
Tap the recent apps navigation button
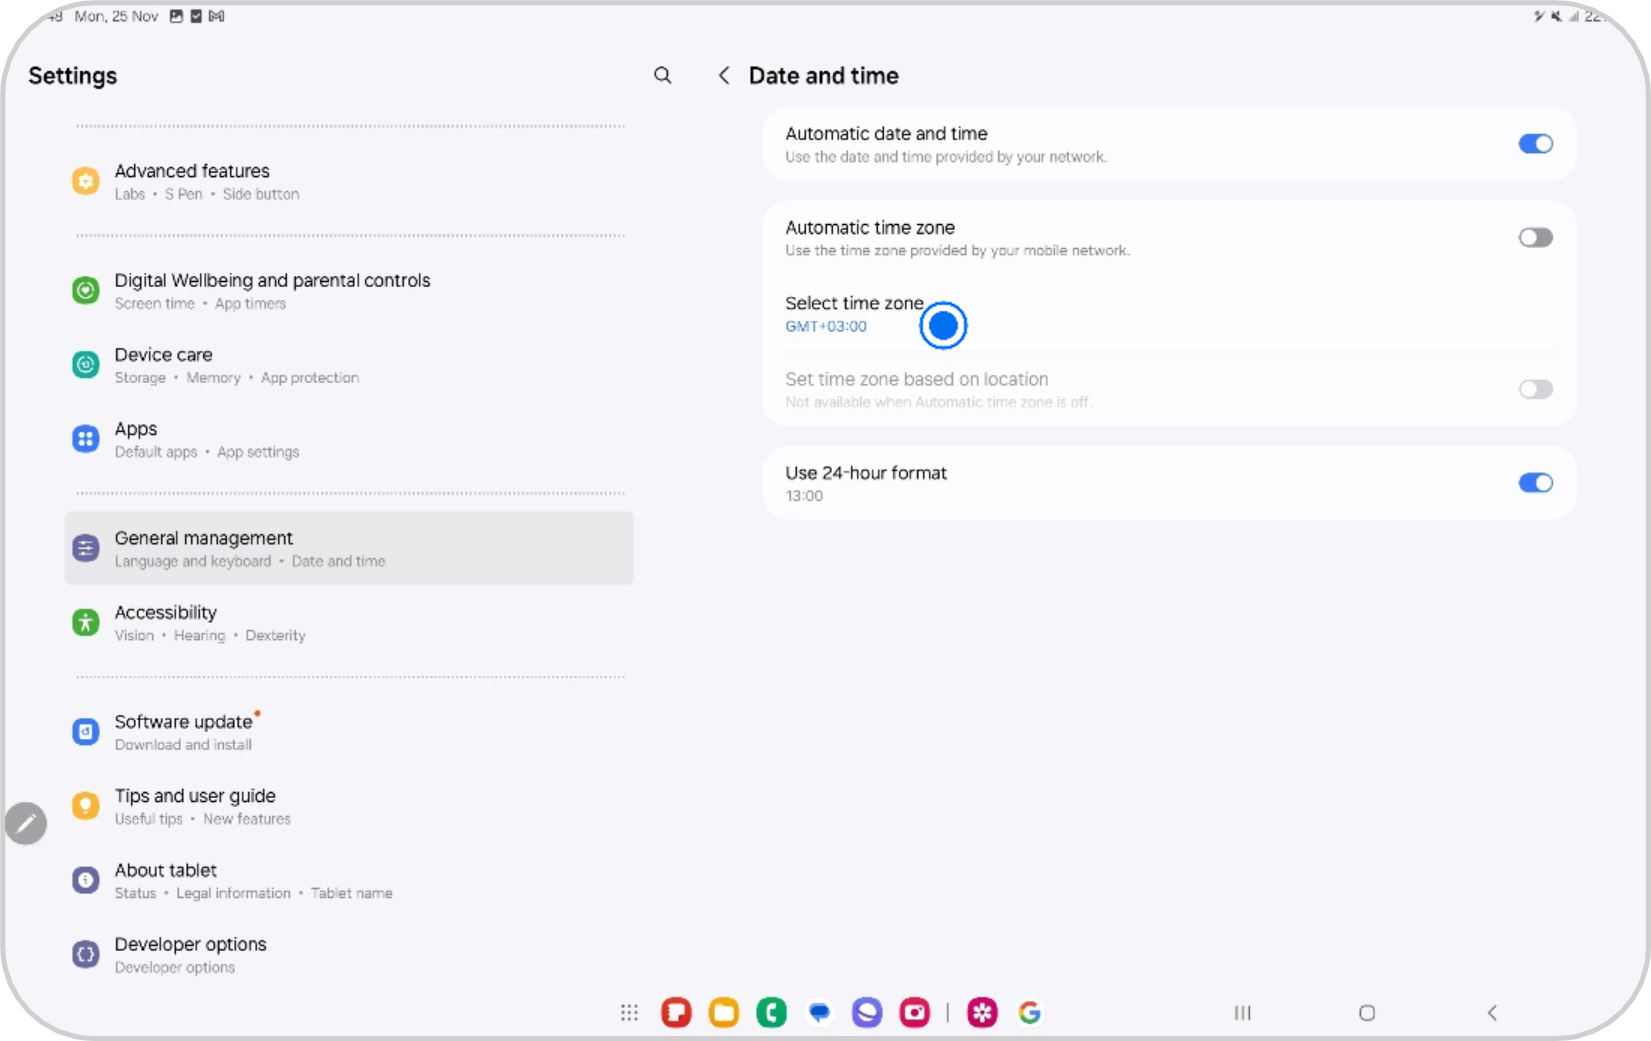[1242, 1013]
